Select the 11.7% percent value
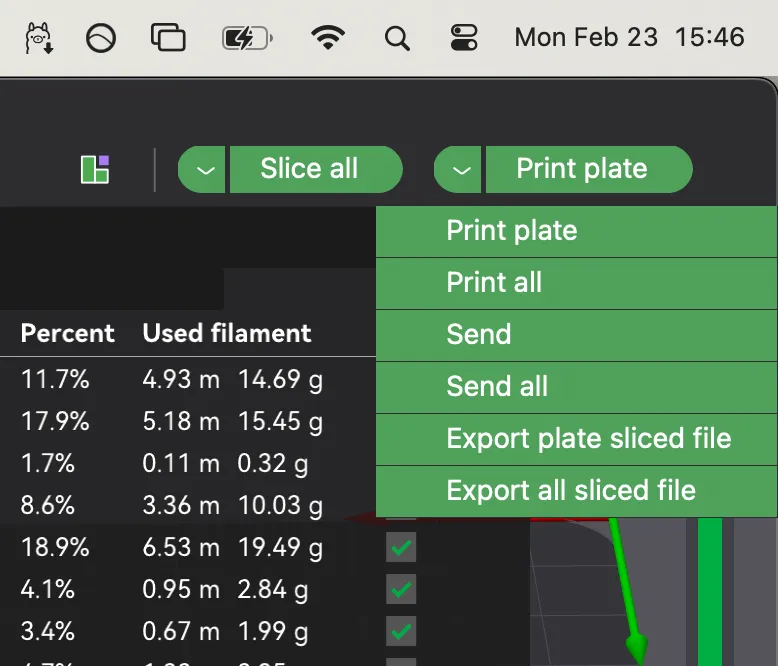 point(55,379)
